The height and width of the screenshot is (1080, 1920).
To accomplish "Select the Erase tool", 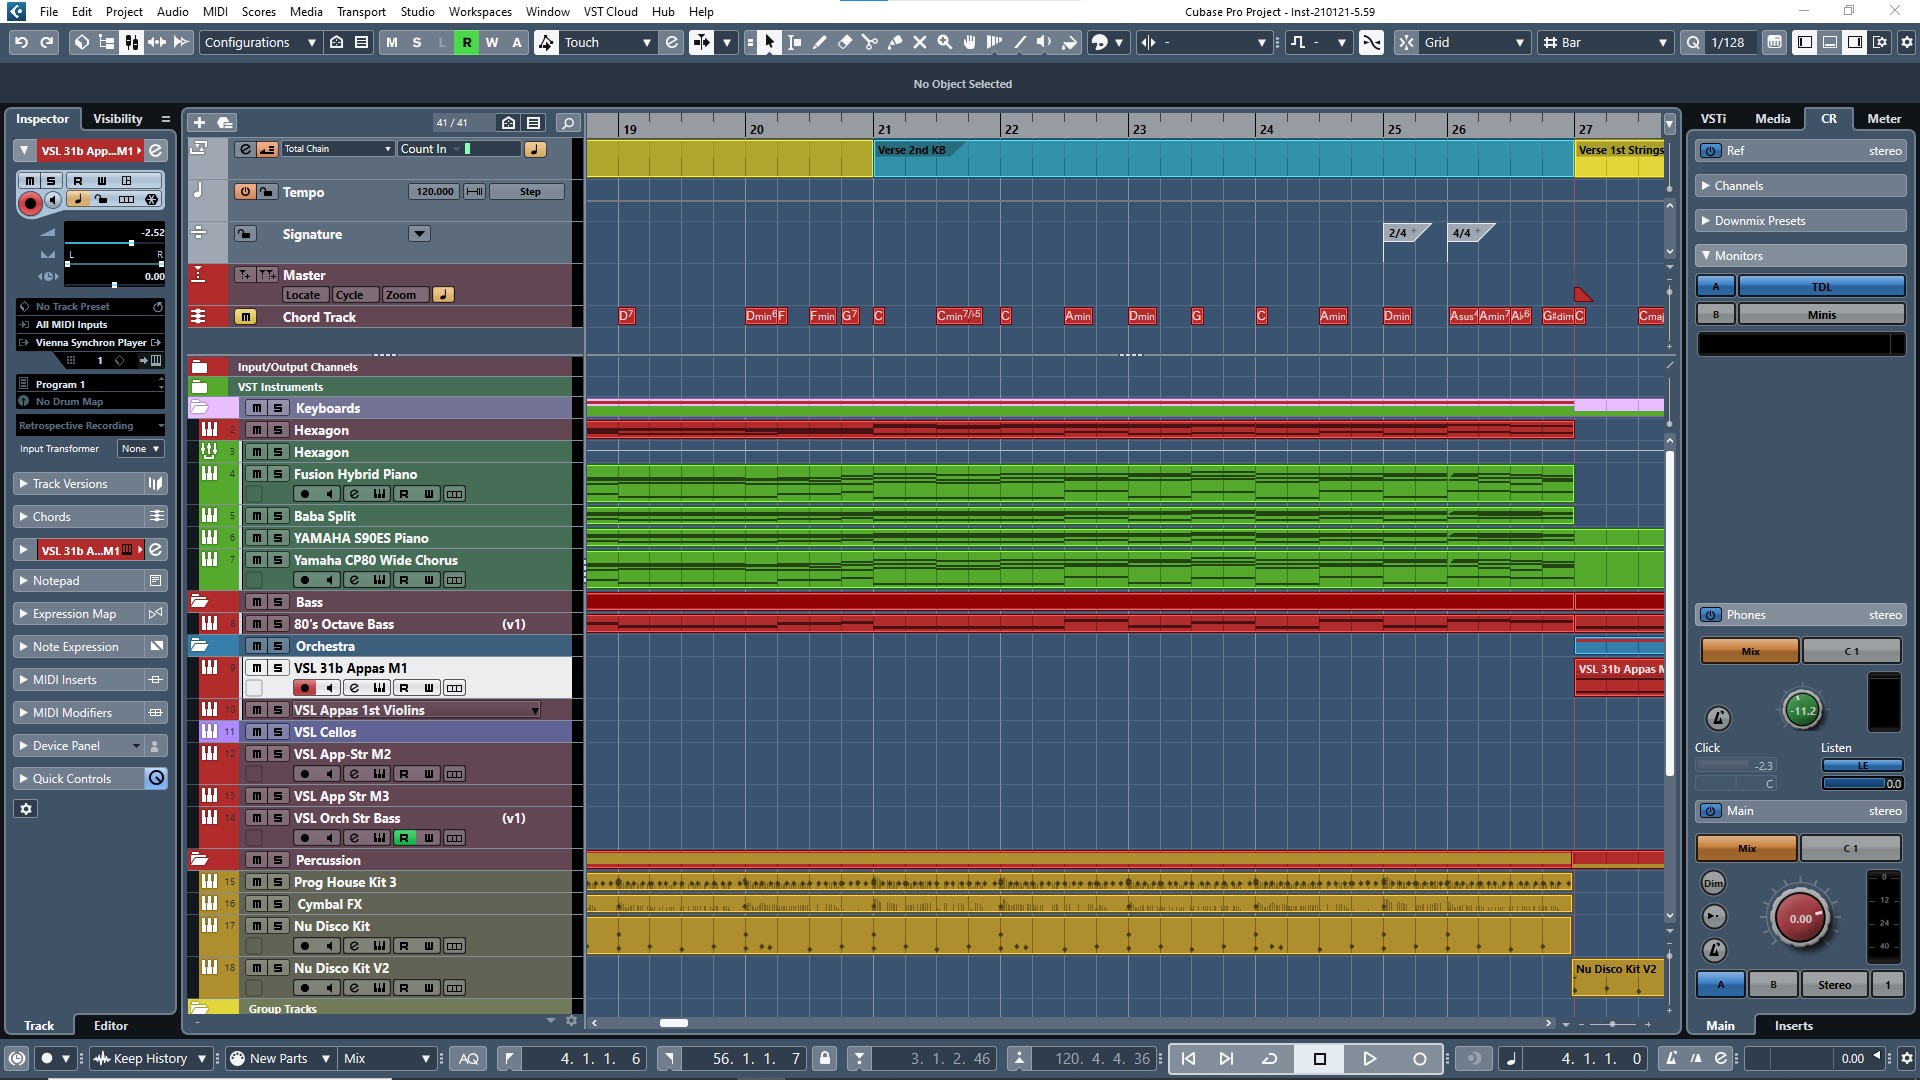I will (845, 42).
